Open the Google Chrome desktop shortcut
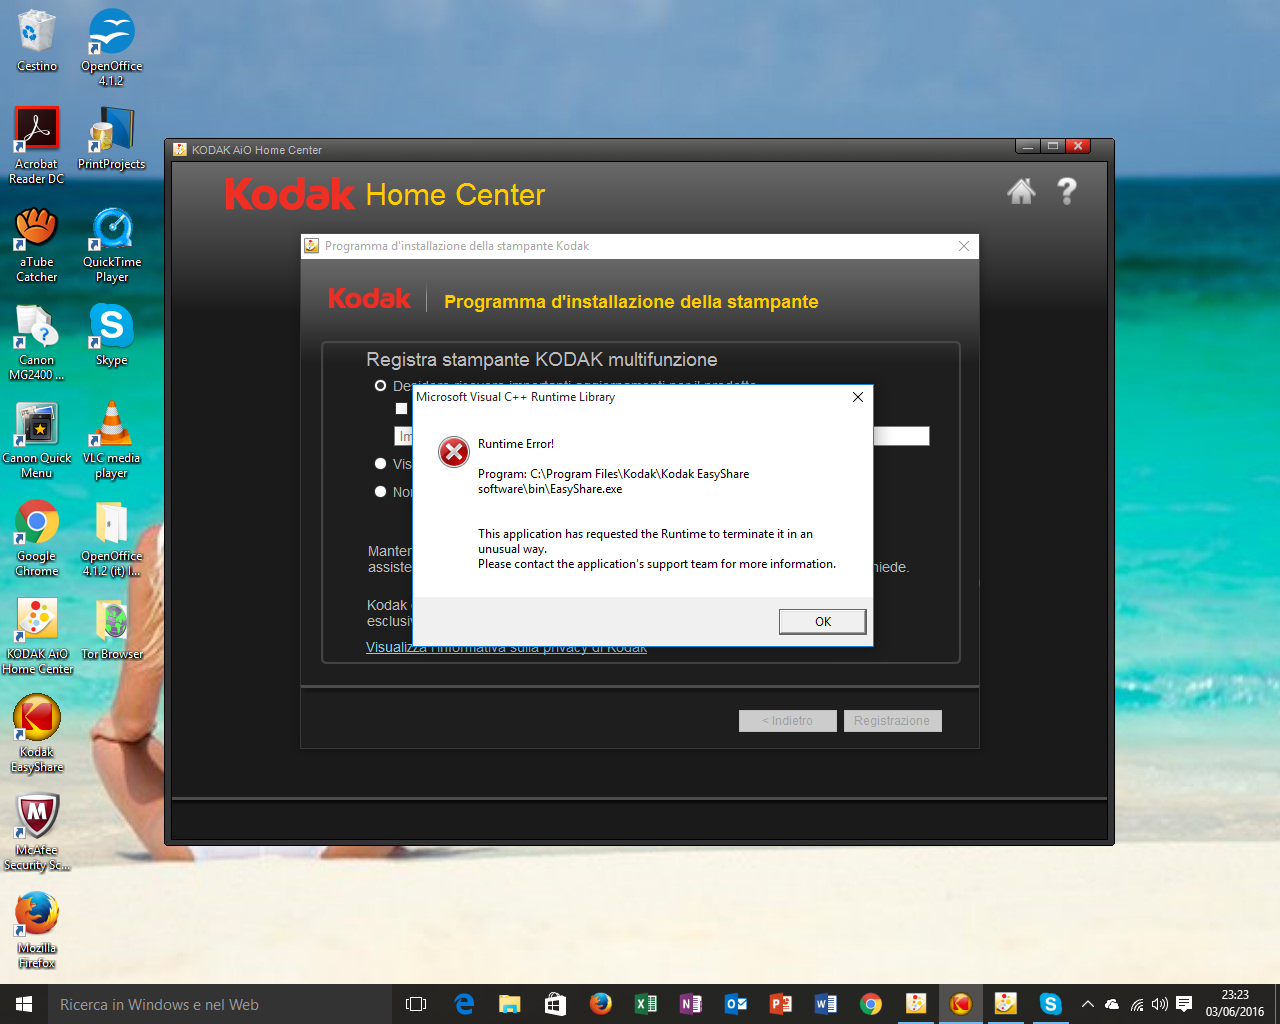1280x1024 pixels. pos(37,538)
